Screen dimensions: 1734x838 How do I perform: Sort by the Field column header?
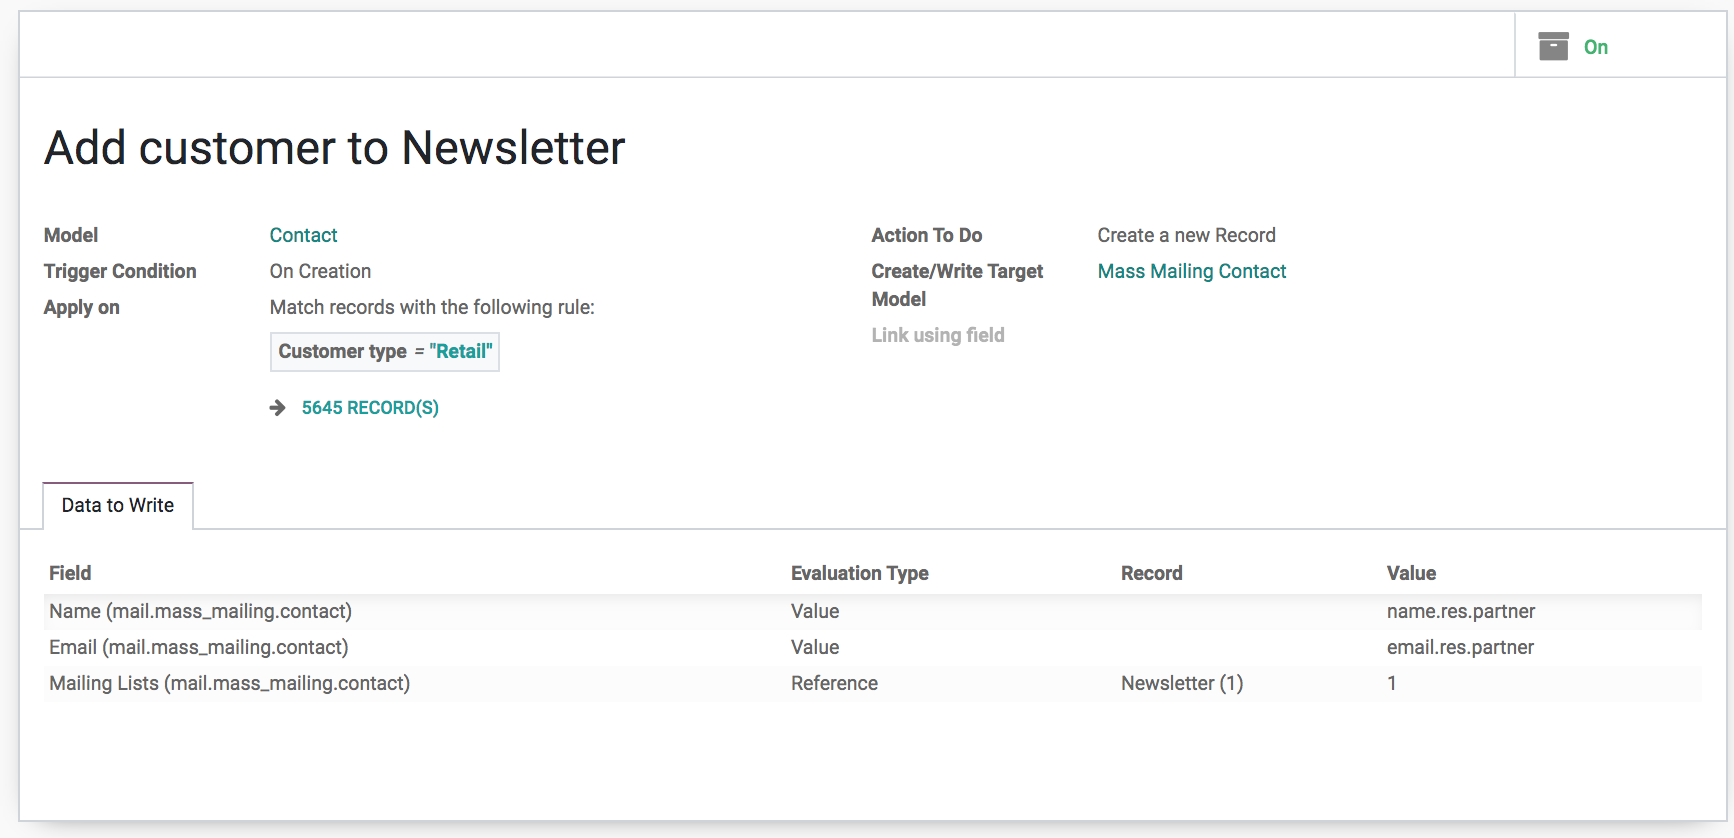(x=70, y=573)
